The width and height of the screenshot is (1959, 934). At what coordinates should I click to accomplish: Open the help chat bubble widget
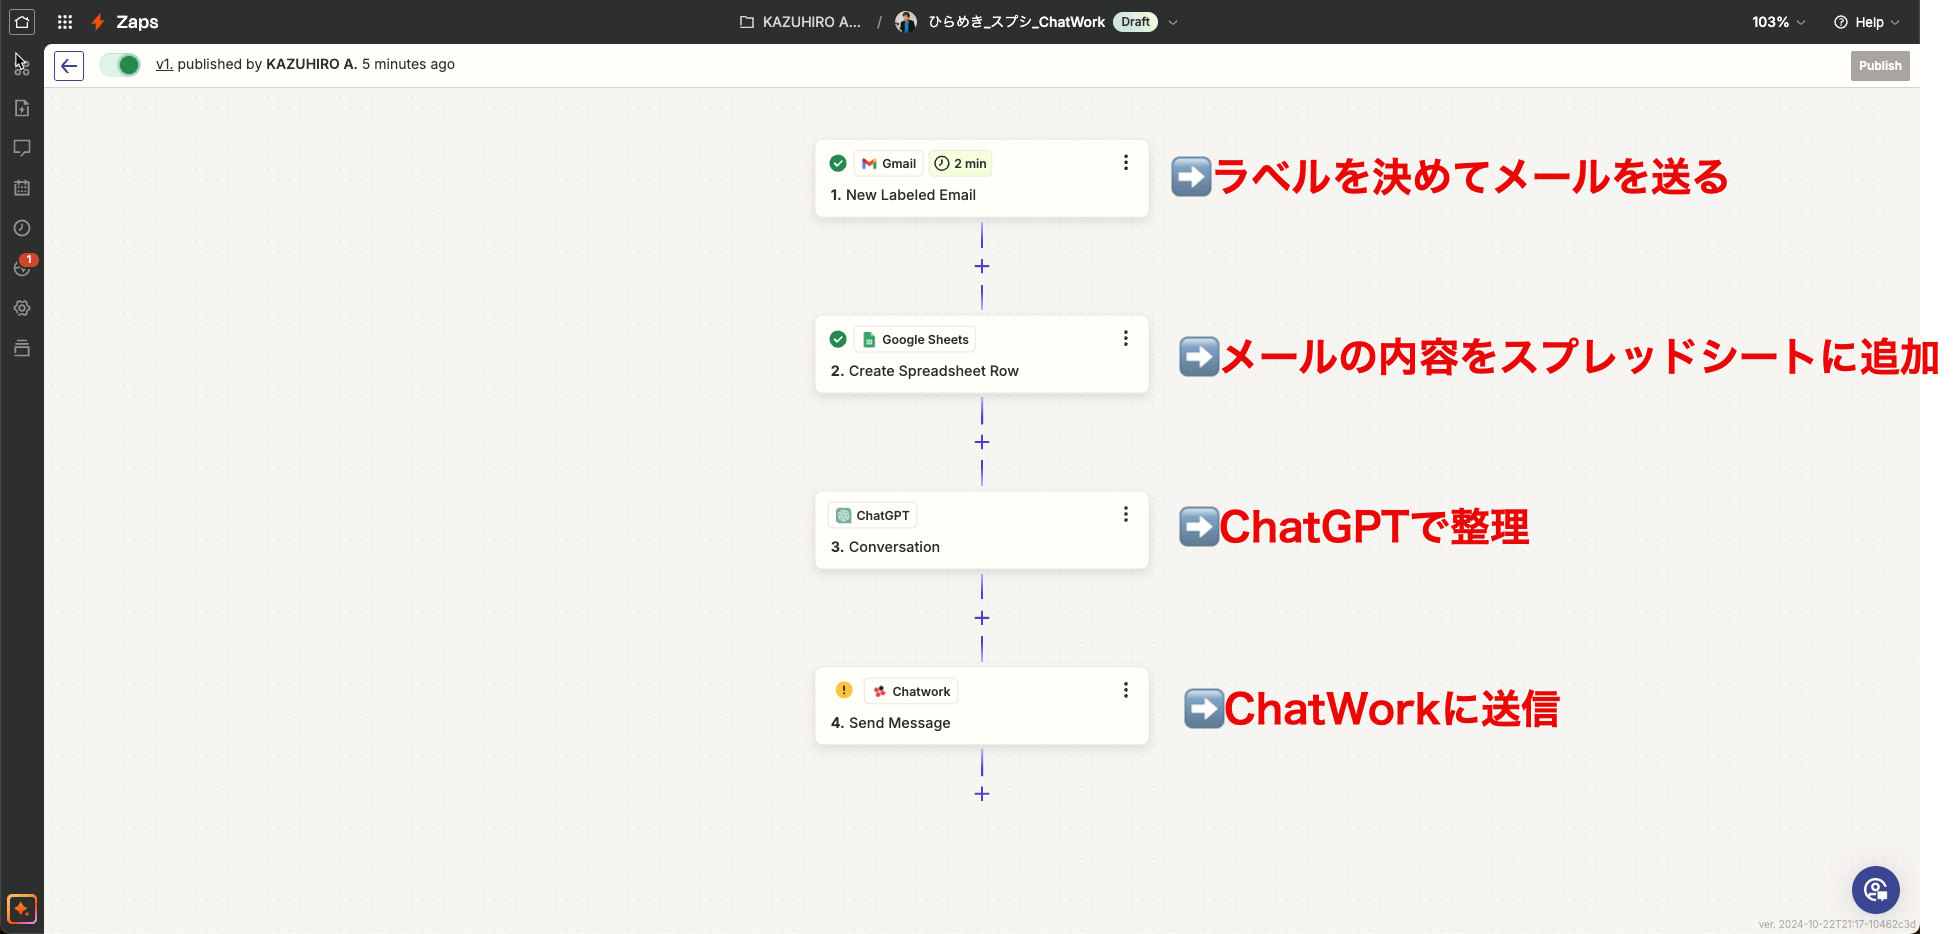[x=1875, y=890]
